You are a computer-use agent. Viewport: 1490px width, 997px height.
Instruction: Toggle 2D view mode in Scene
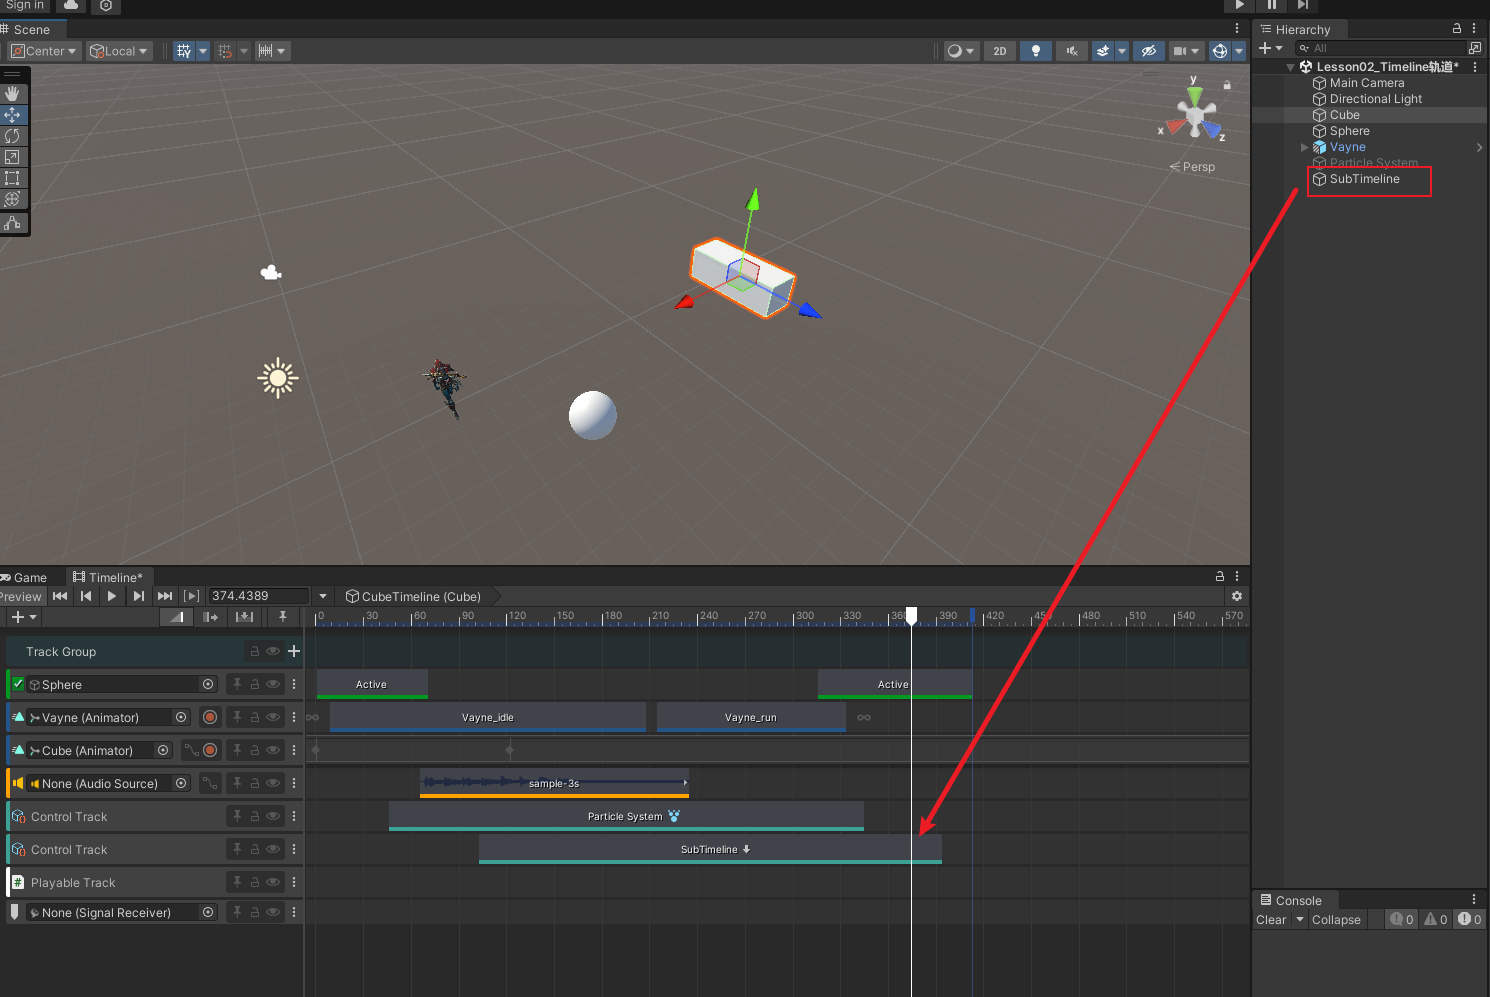(1000, 51)
